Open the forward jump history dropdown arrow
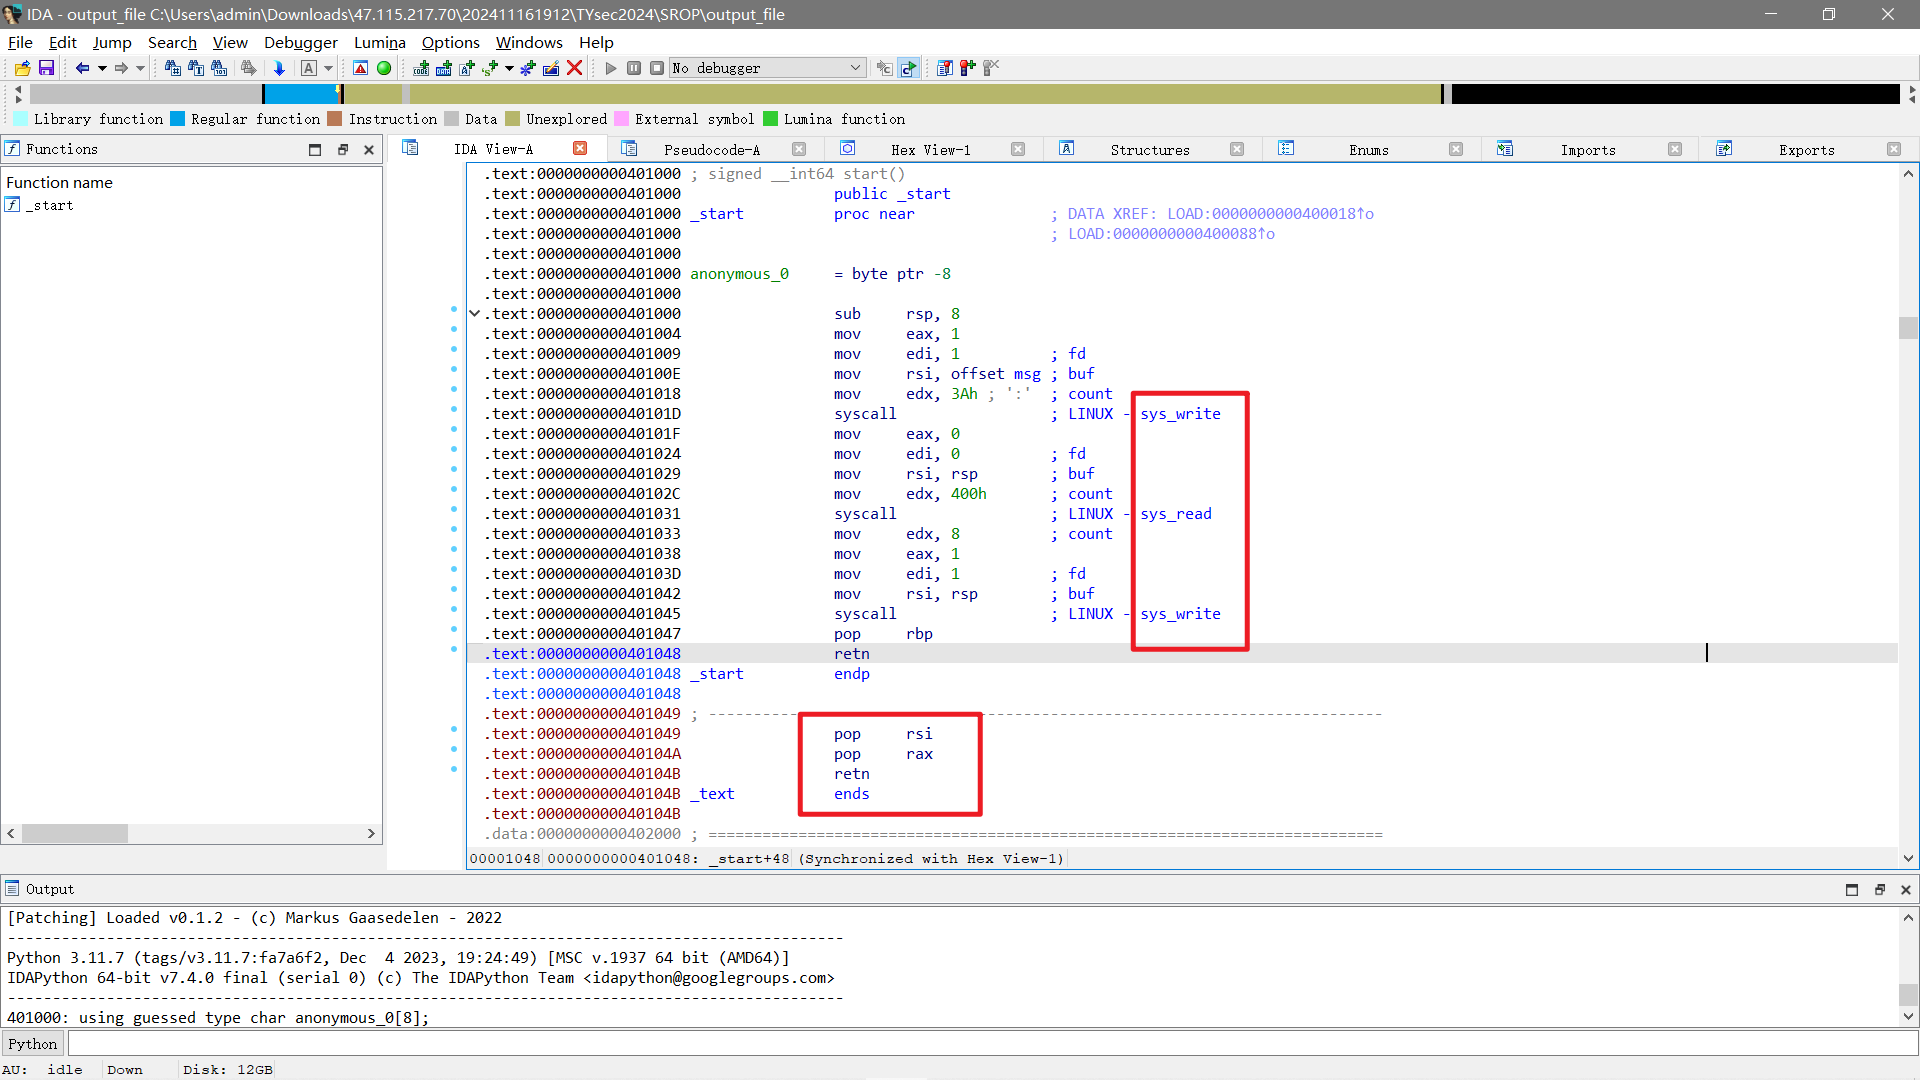Image resolution: width=1920 pixels, height=1080 pixels. point(141,68)
